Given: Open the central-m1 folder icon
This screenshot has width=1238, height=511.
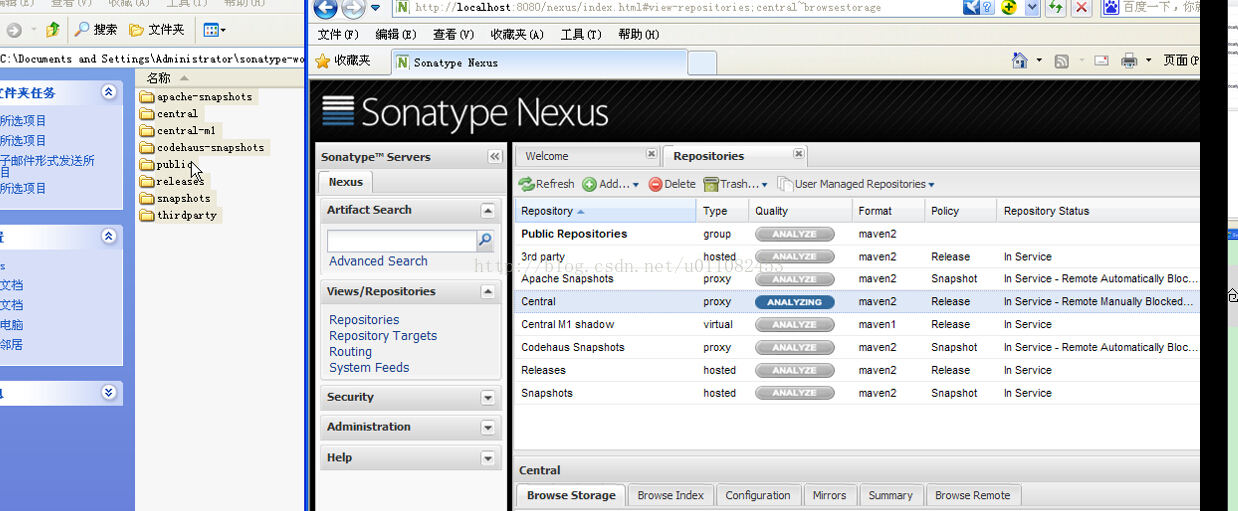Looking at the screenshot, I should pos(147,131).
